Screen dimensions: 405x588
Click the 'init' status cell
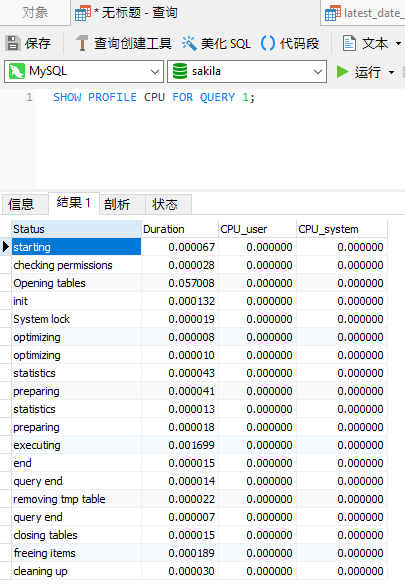(76, 301)
